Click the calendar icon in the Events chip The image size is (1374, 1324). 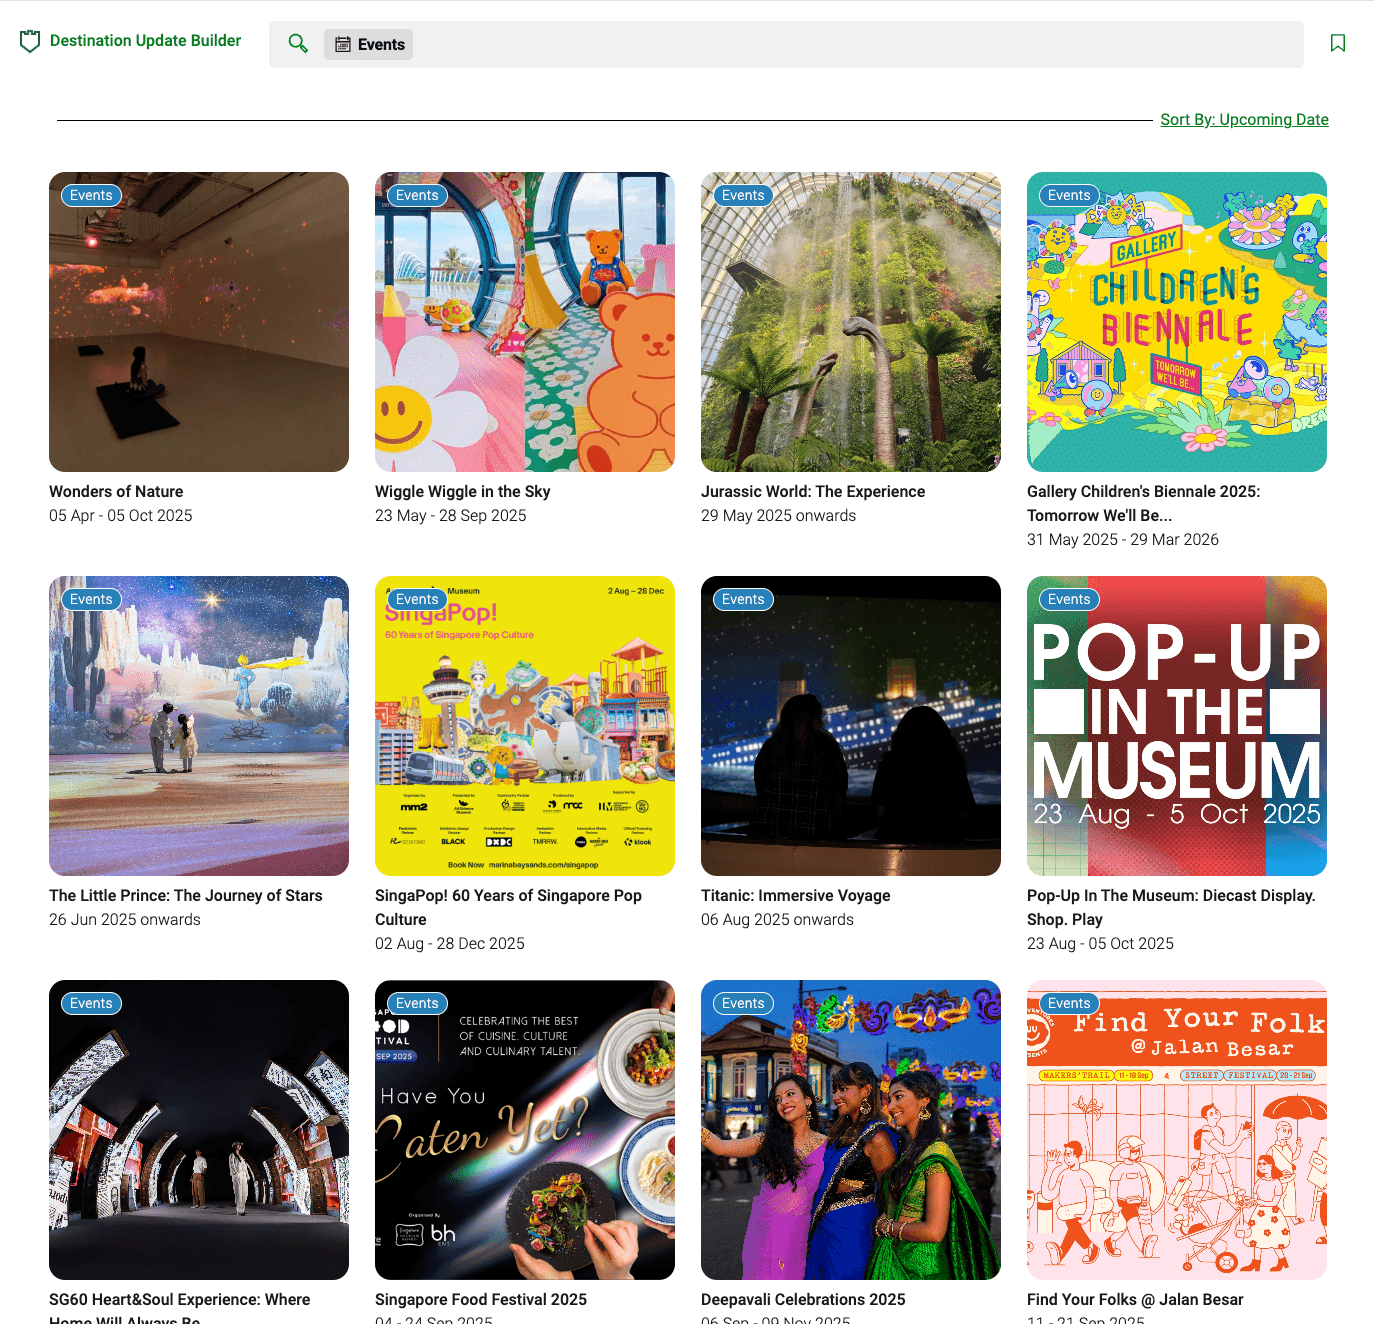click(x=343, y=44)
